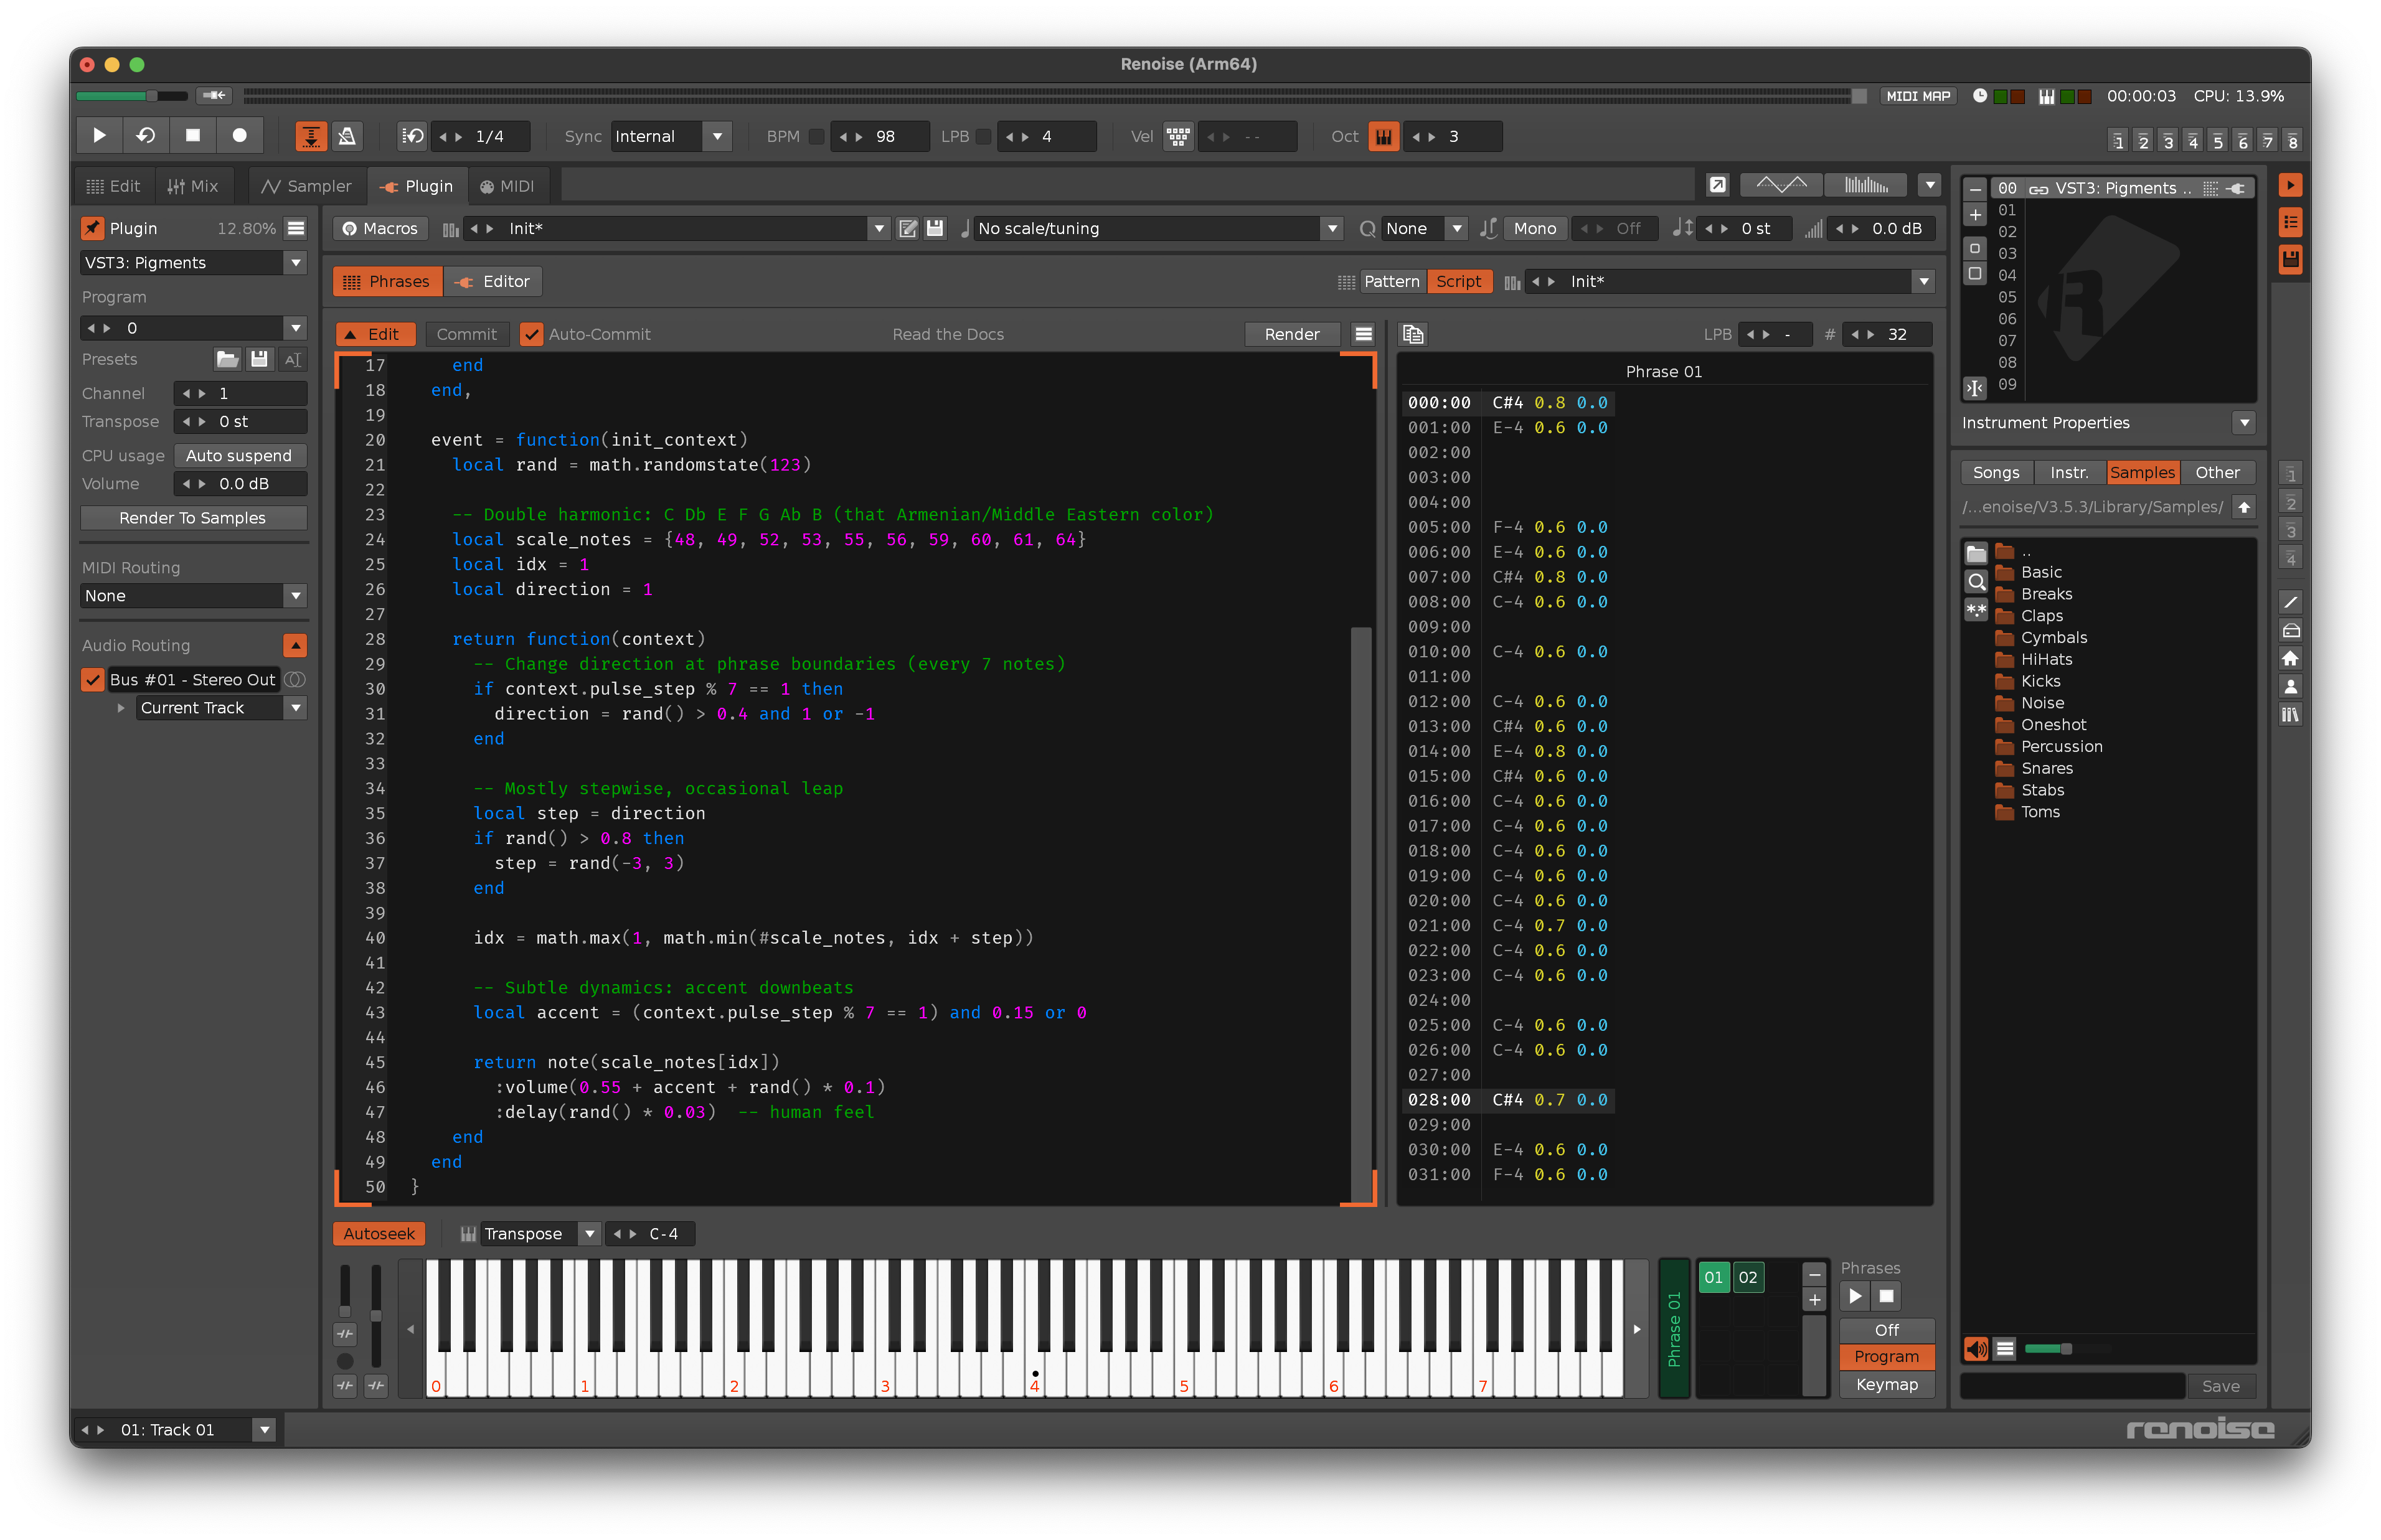Open the Kicks sample folder
The height and width of the screenshot is (1540, 2381).
coord(2040,681)
